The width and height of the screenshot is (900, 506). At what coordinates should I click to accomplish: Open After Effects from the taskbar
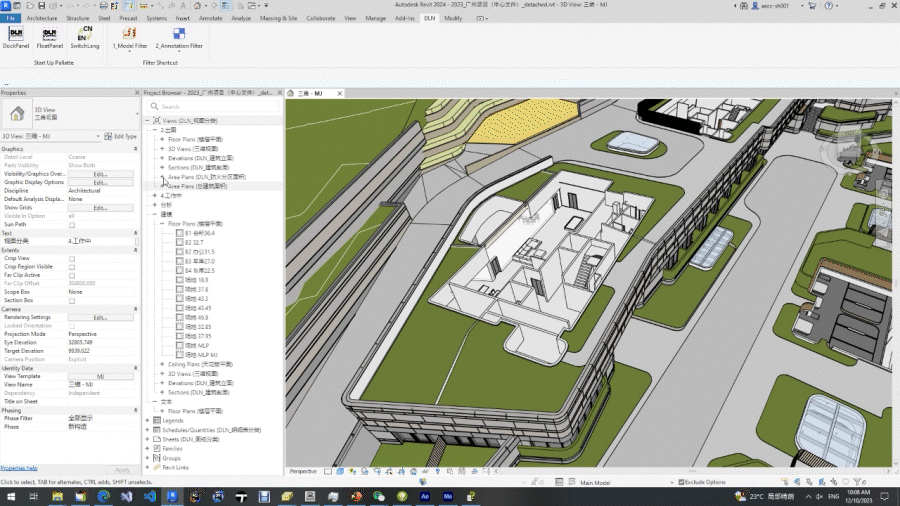click(425, 496)
